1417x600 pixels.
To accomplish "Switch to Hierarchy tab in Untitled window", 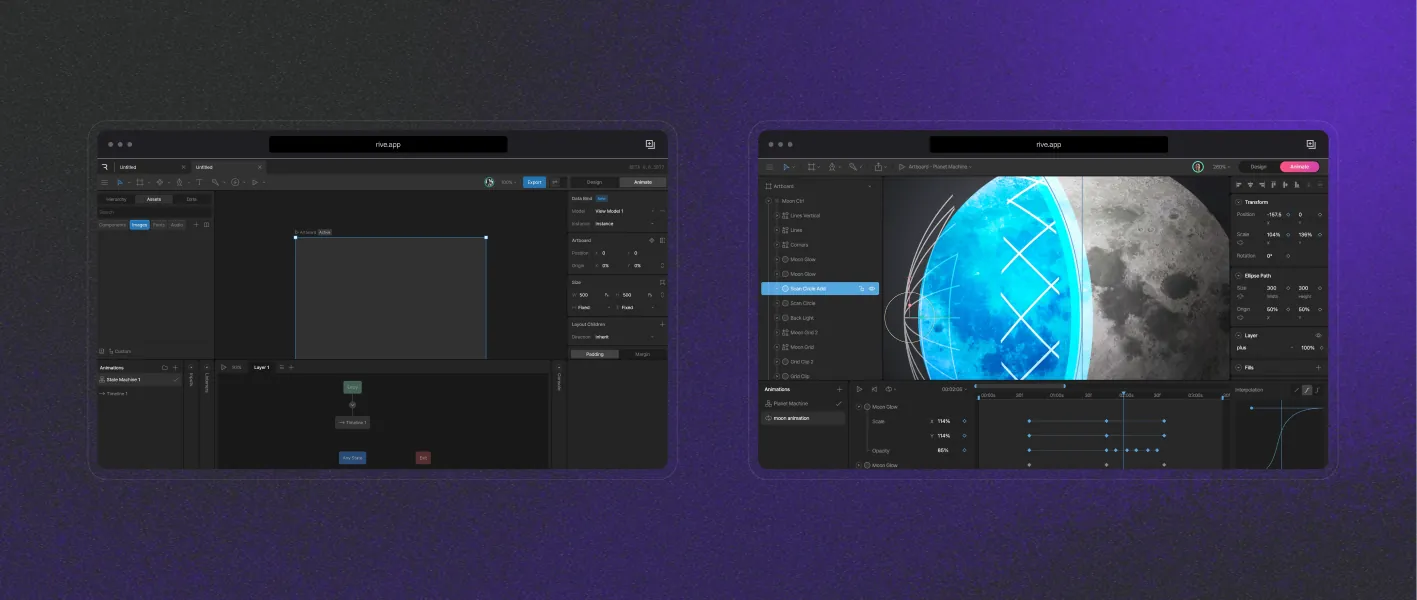I will click(x=116, y=199).
